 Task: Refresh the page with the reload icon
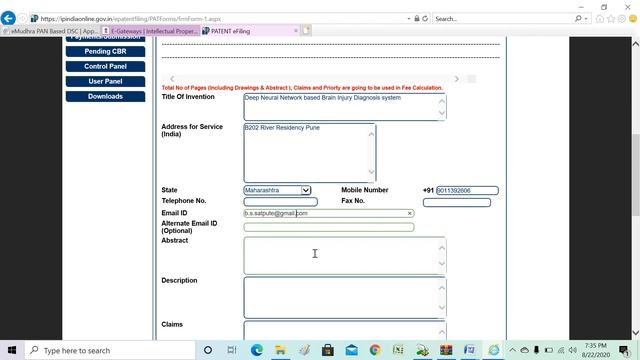(x=425, y=19)
